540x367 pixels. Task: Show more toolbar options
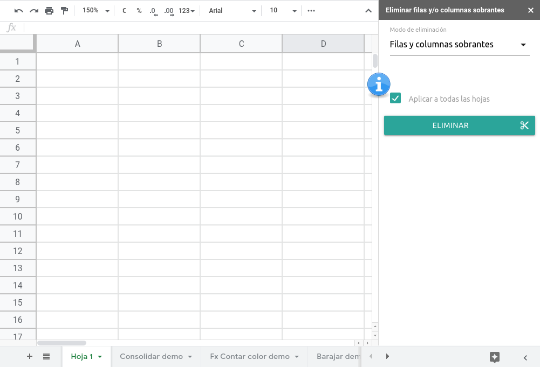tap(311, 11)
